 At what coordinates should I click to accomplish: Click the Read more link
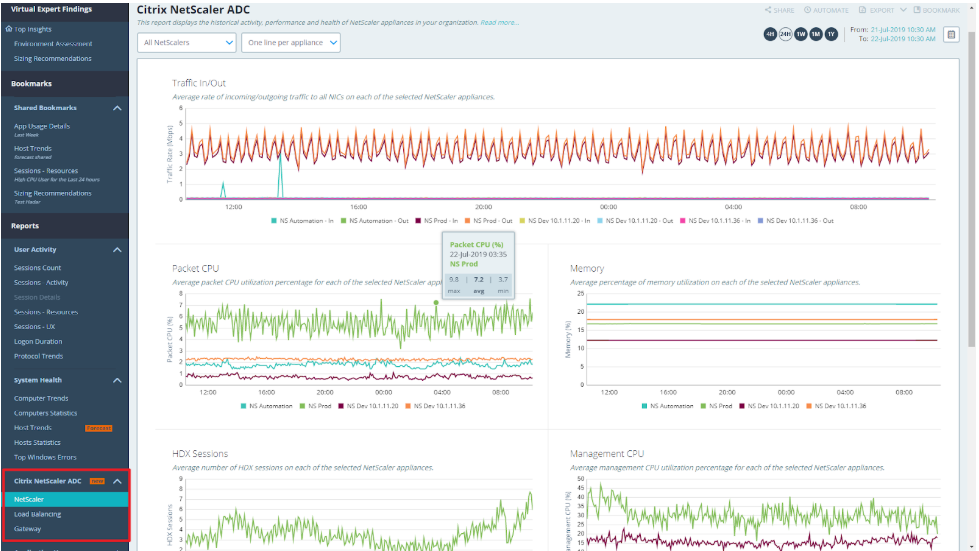[x=499, y=22]
